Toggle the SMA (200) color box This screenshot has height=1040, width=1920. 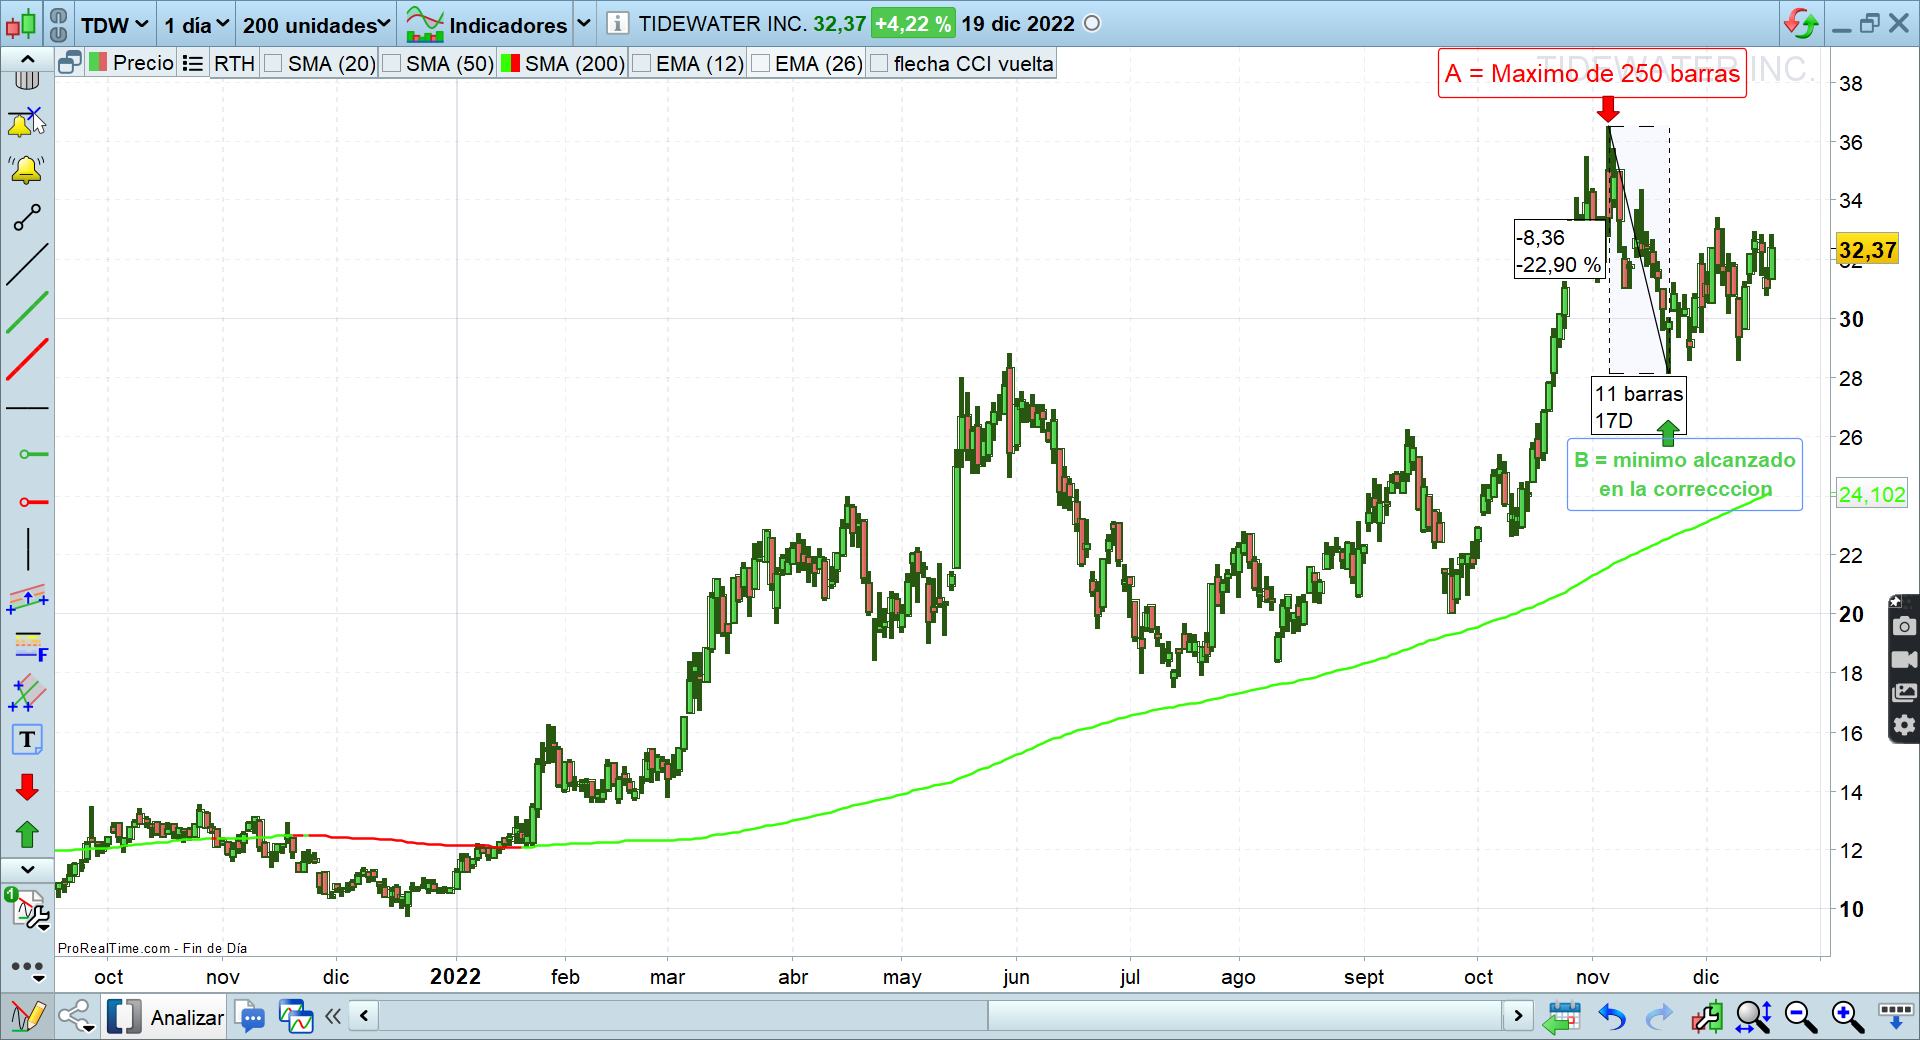510,63
